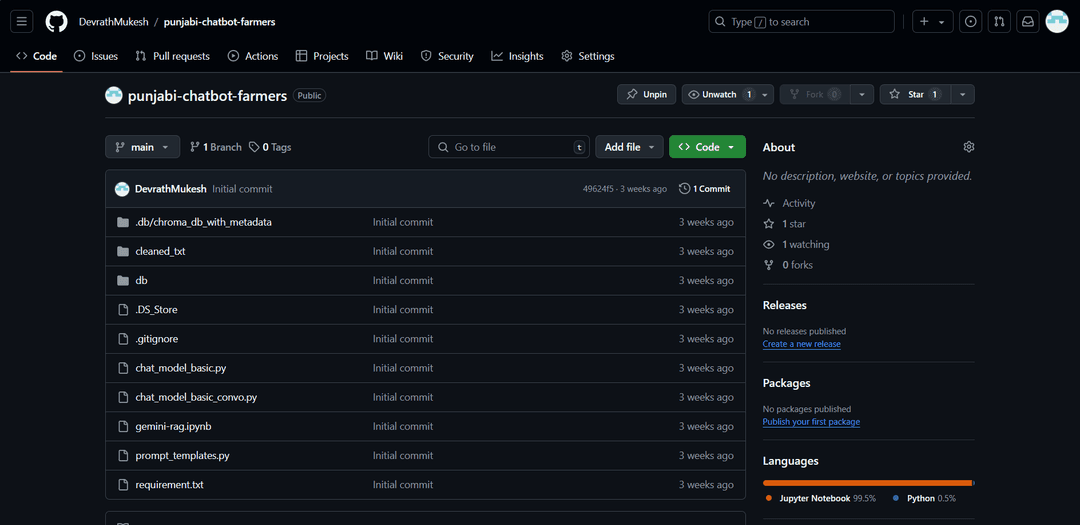Viewport: 1080px width, 525px height.
Task: Click the orange Jupyter Notebook language bar
Action: [867, 483]
